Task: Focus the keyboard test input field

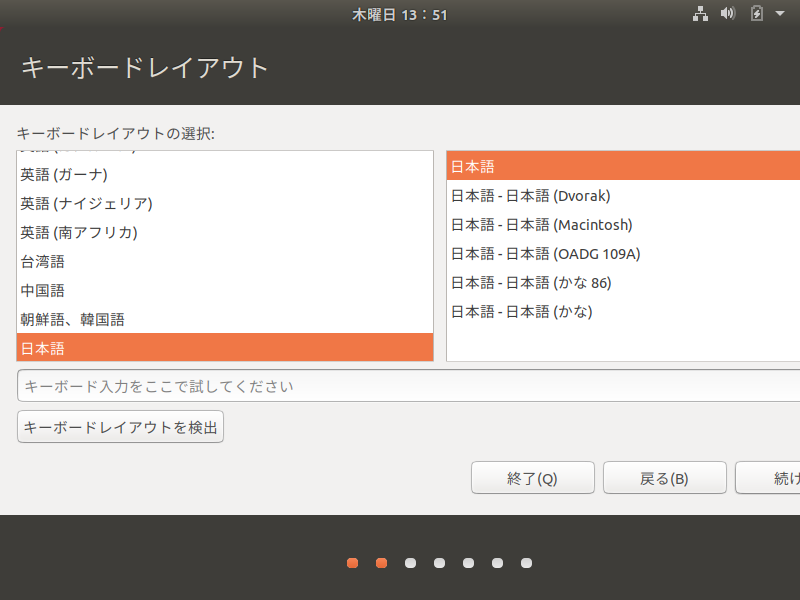Action: point(408,386)
